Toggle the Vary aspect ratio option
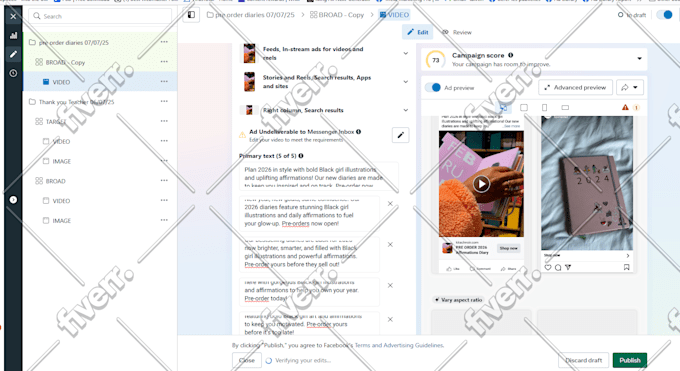The height and width of the screenshot is (371, 680). (459, 300)
